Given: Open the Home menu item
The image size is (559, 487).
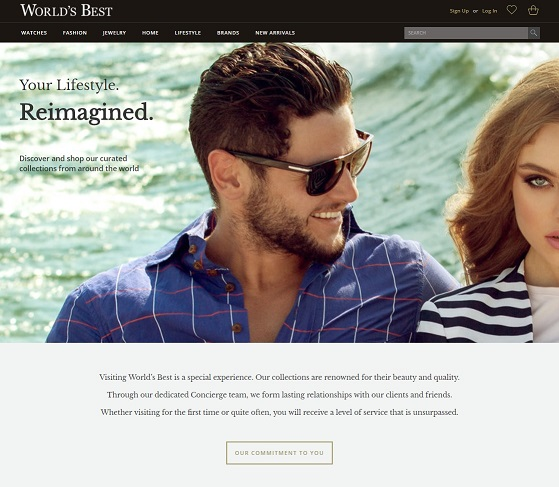Looking at the screenshot, I should click(x=150, y=33).
